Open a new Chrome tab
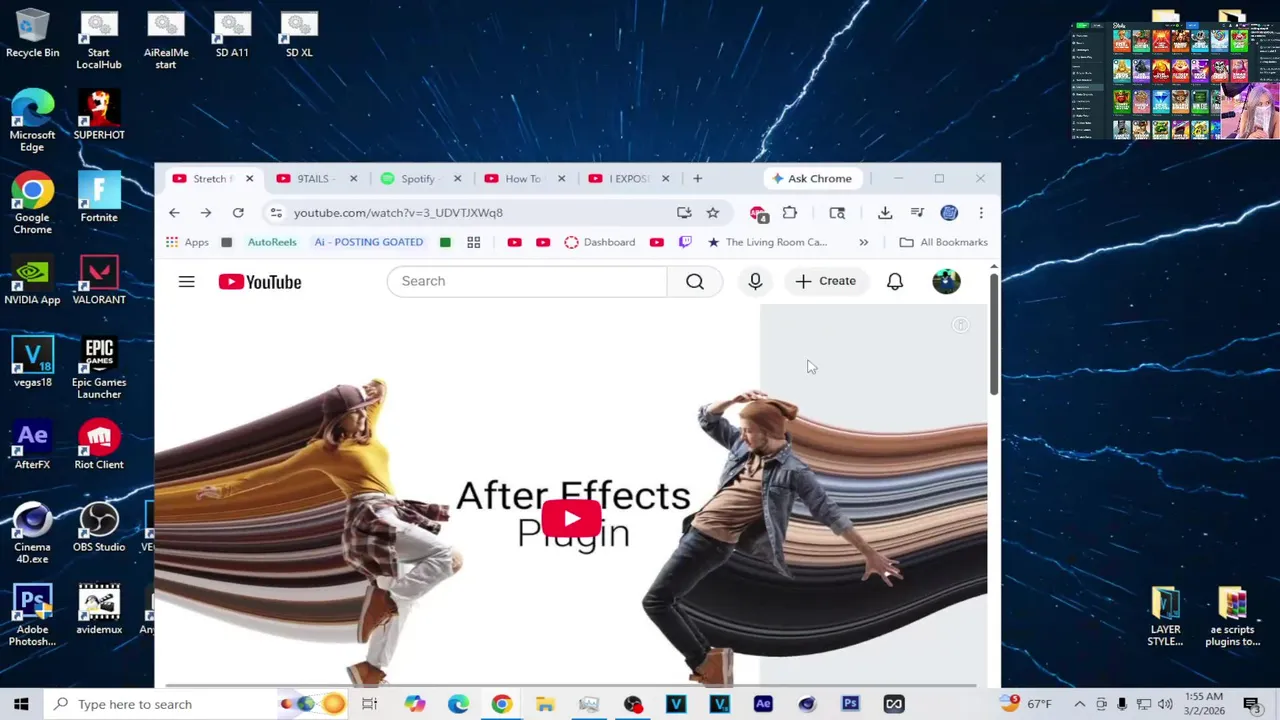 click(697, 178)
